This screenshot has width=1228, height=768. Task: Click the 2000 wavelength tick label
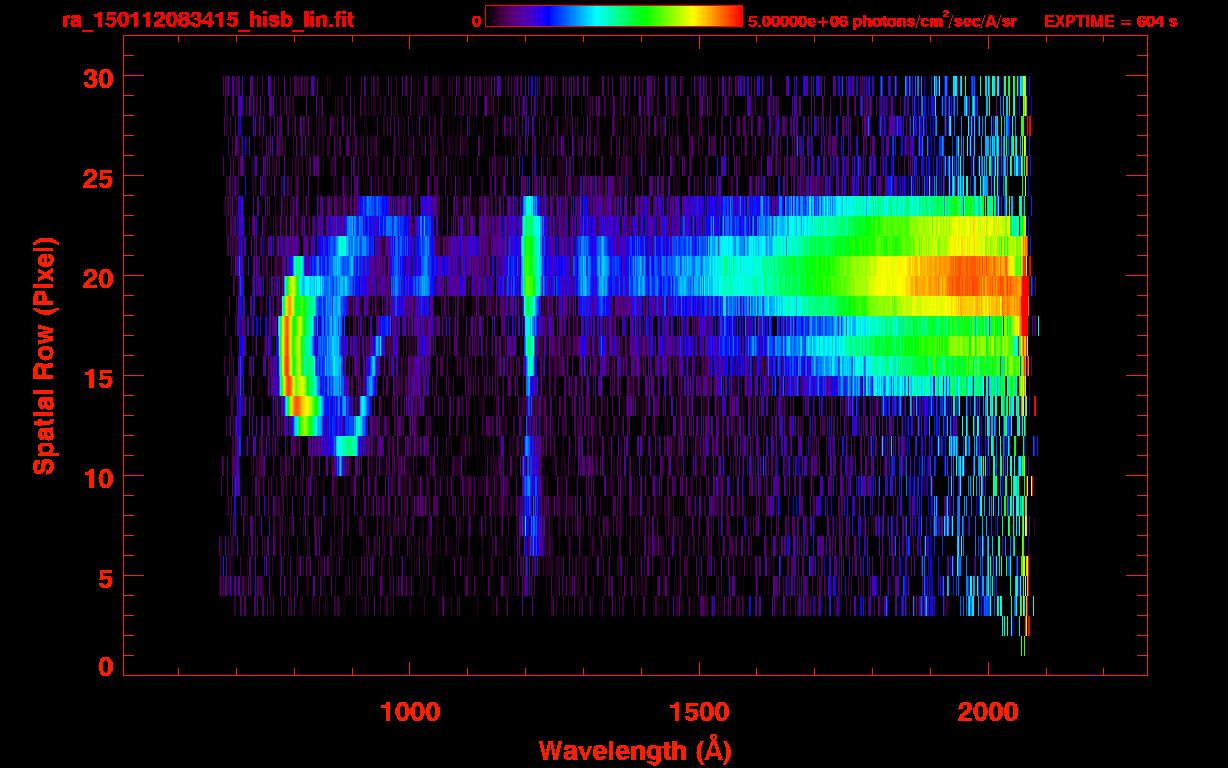[x=988, y=711]
